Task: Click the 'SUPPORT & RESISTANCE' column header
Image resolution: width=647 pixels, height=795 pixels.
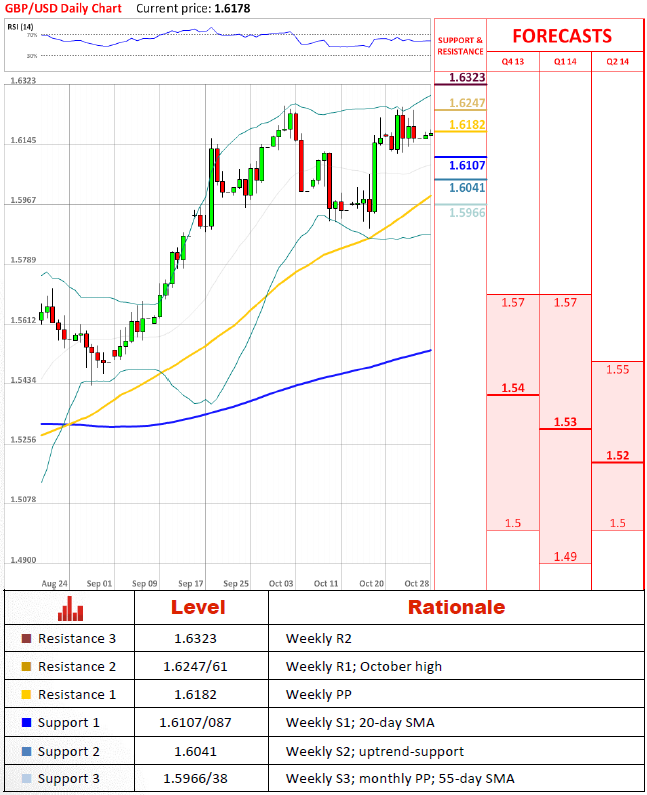Action: 460,46
